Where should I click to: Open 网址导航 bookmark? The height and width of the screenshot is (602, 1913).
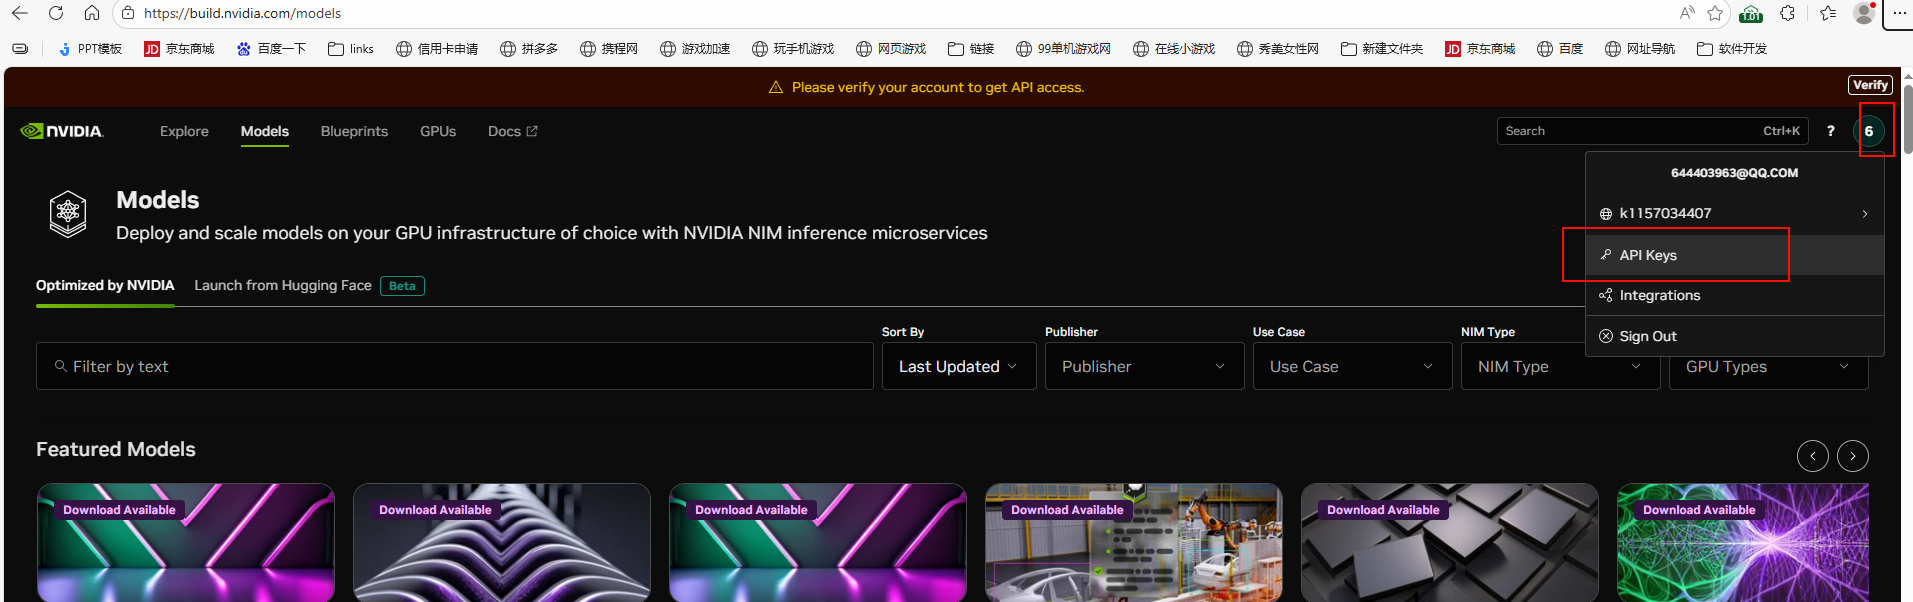[x=1640, y=49]
